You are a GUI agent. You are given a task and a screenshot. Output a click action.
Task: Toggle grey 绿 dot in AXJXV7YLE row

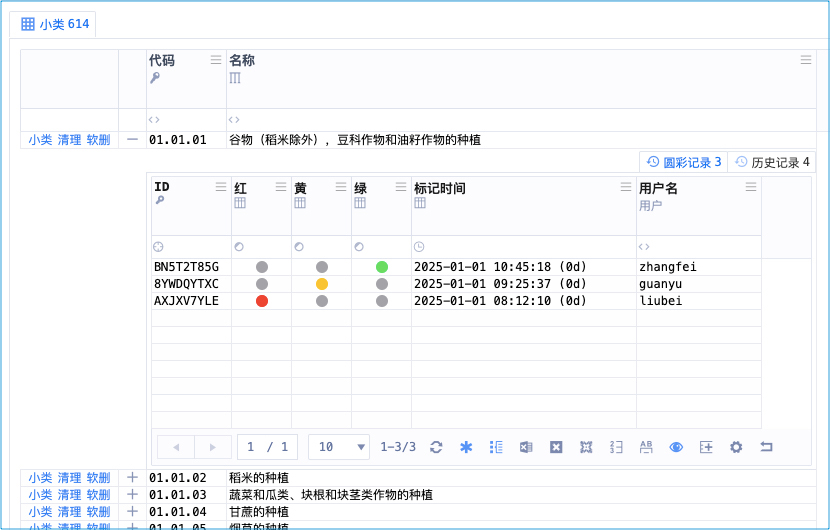(x=382, y=301)
